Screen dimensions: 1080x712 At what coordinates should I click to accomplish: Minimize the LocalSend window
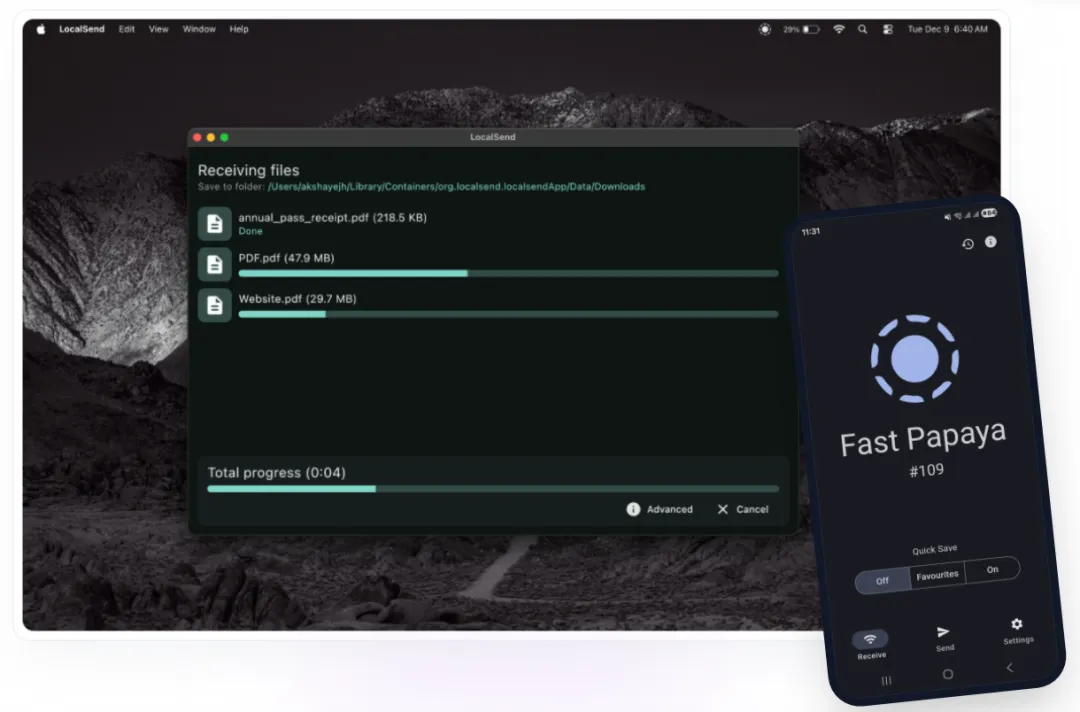[x=211, y=138]
